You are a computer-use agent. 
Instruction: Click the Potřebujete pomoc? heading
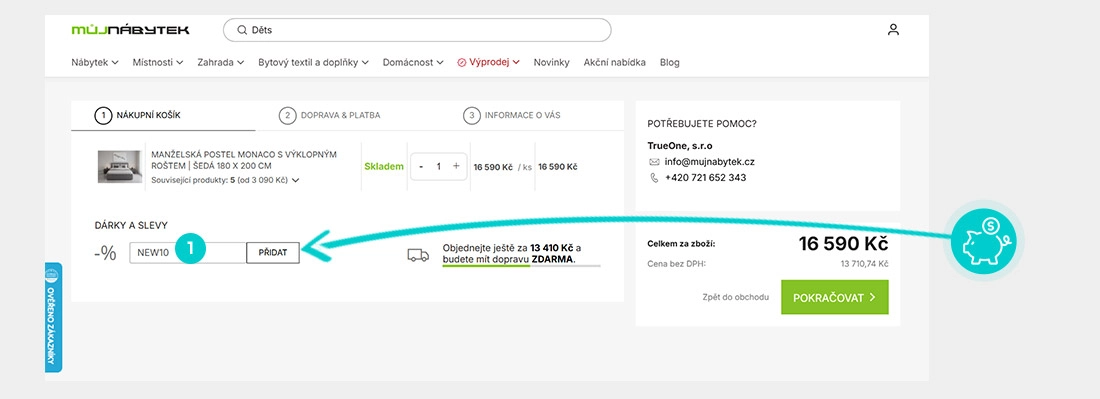[x=702, y=124]
